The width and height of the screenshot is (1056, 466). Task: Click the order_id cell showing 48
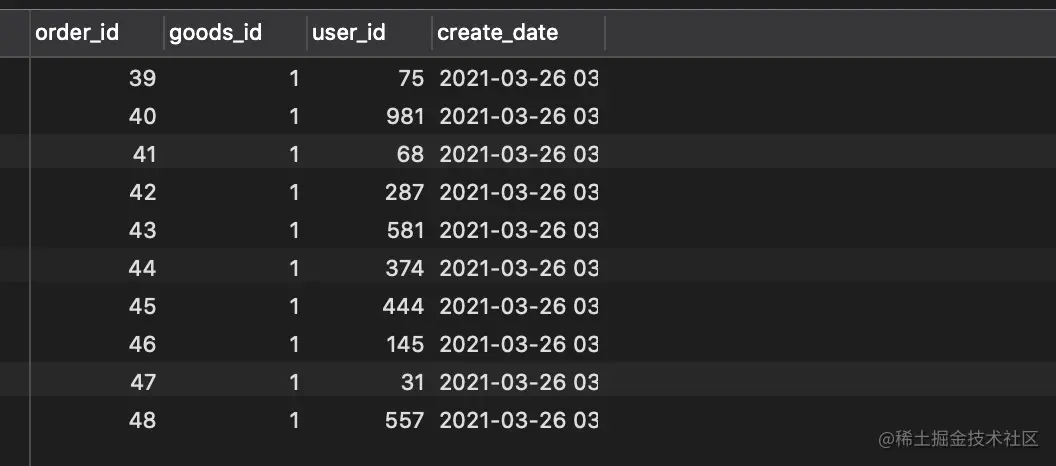[x=142, y=421]
